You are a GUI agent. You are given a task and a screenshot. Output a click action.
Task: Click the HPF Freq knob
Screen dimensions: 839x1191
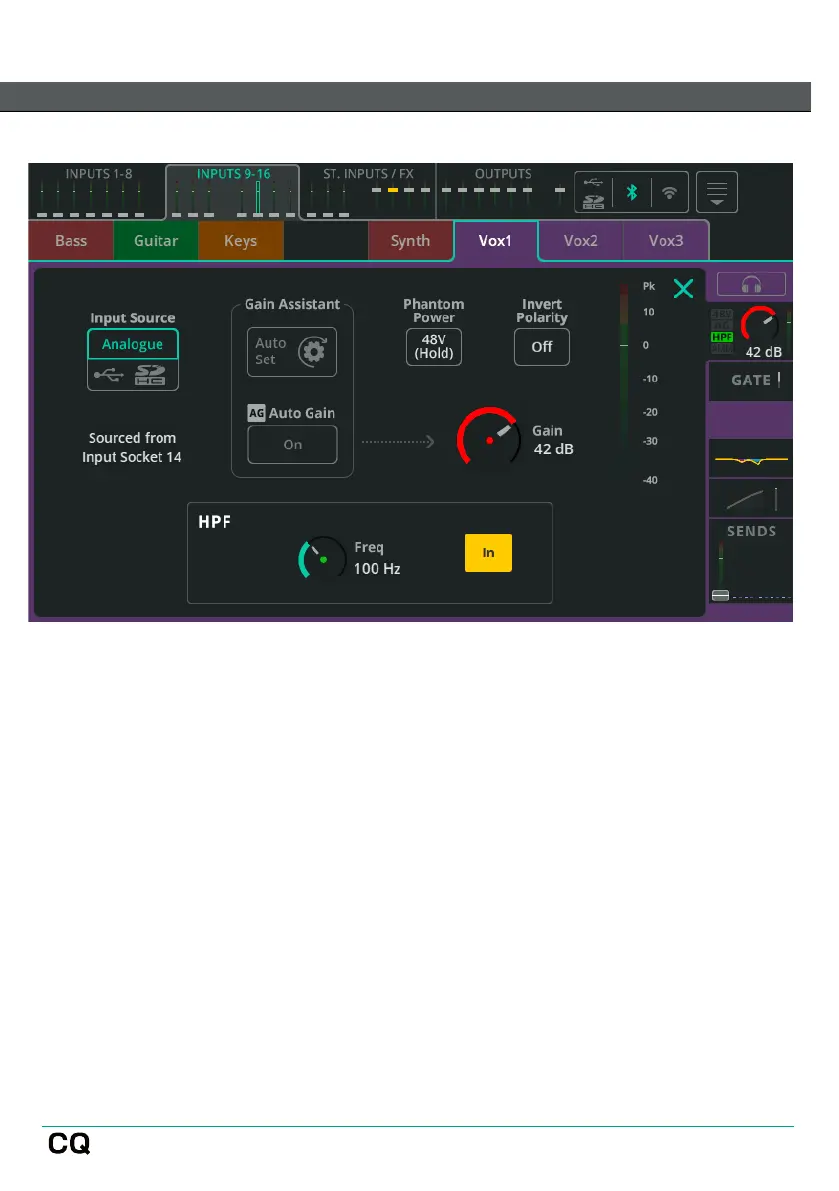coord(323,559)
